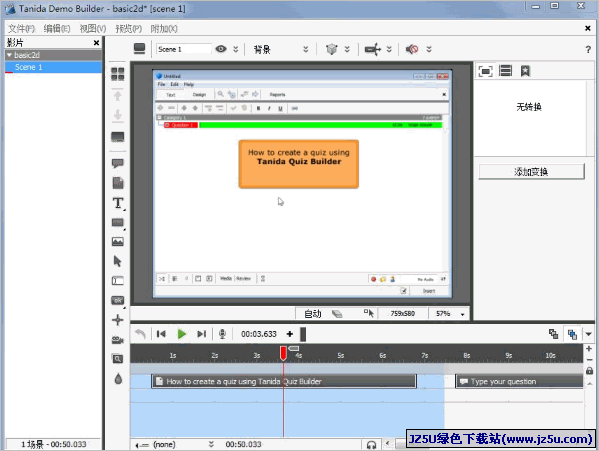Move scene up with the up arrow
Screen dimensions: 599x451
click(118, 96)
